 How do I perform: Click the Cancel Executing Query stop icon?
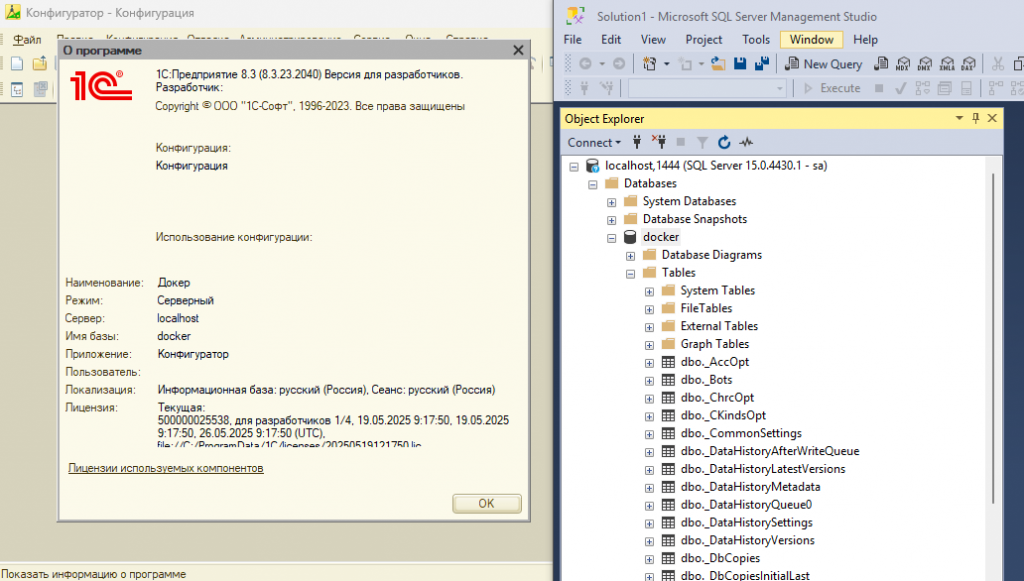pyautogui.click(x=879, y=88)
